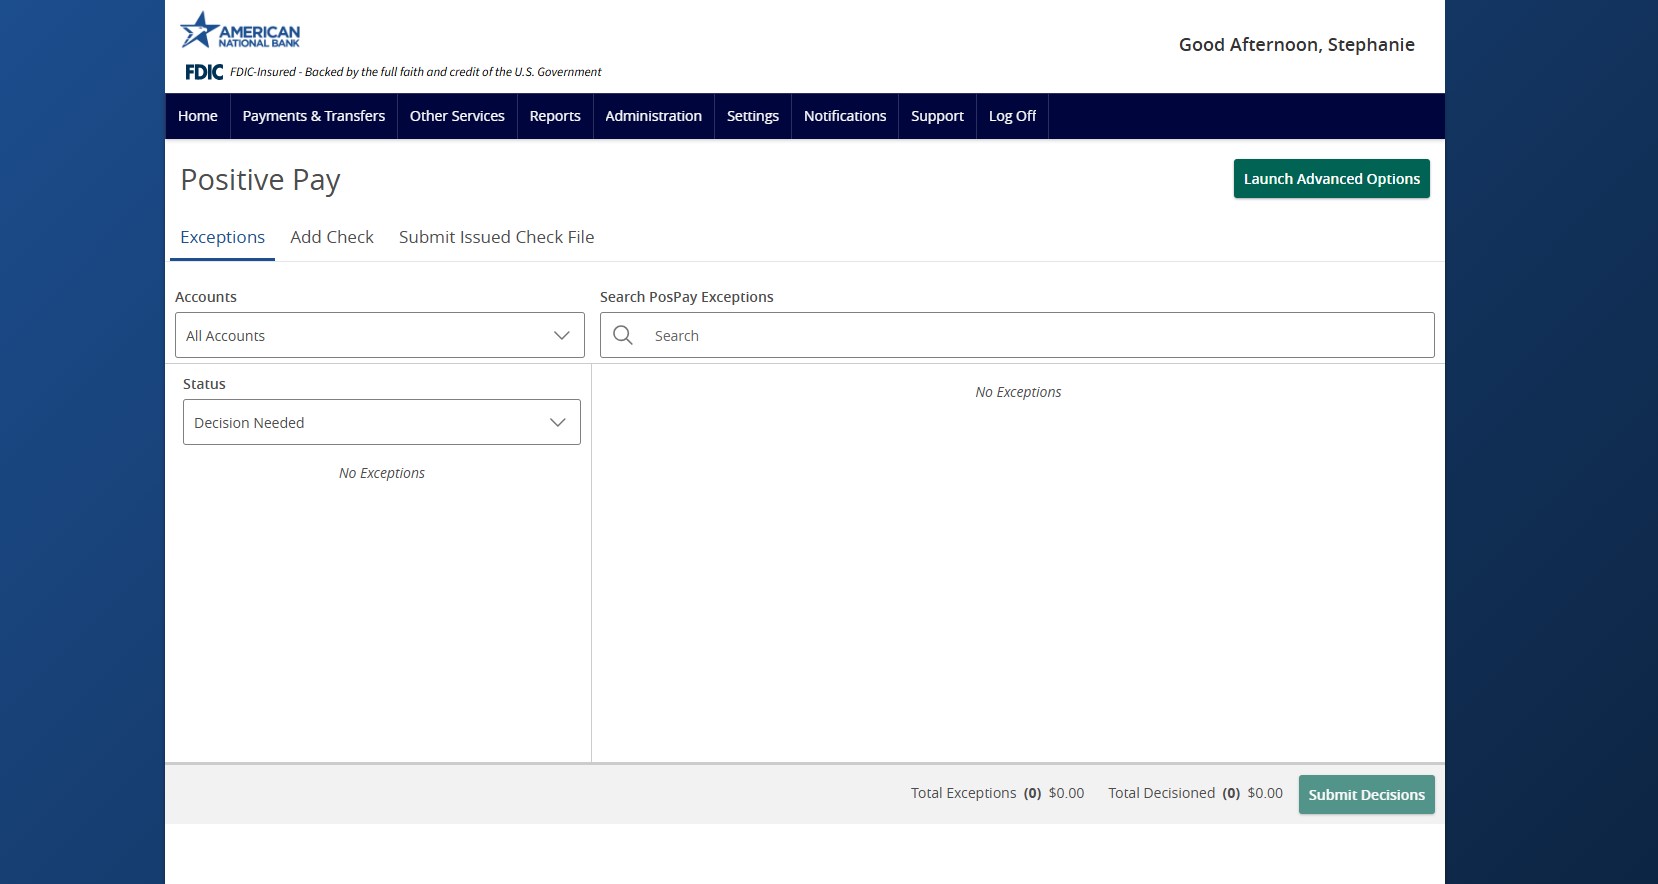Click the FDIC insured logo
The height and width of the screenshot is (884, 1658).
(204, 72)
